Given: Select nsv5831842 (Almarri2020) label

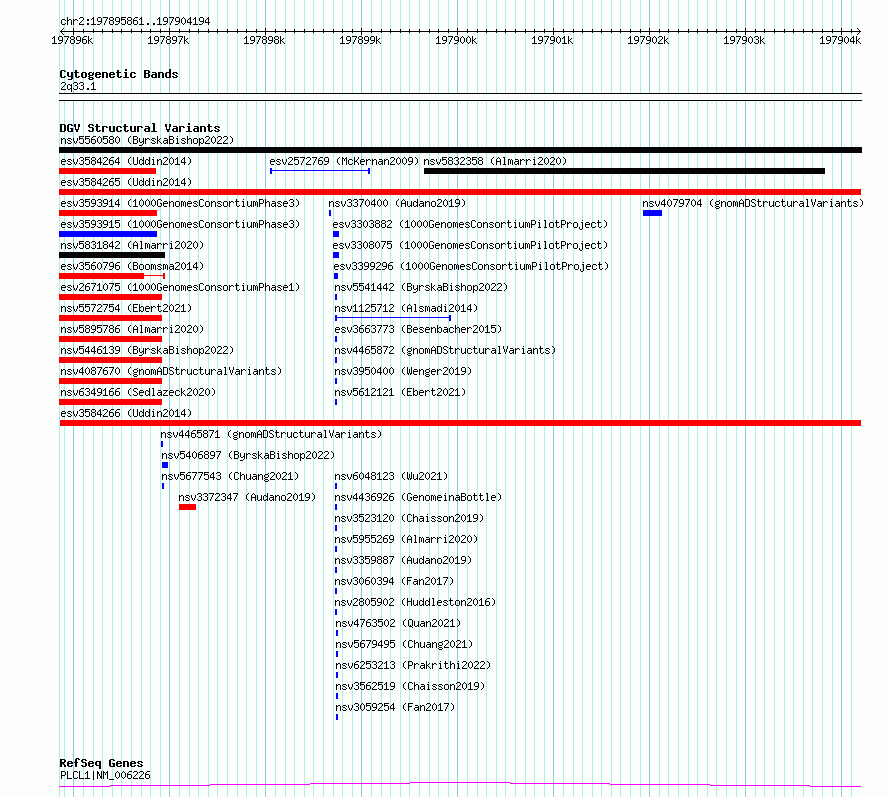Looking at the screenshot, I should click(132, 245).
